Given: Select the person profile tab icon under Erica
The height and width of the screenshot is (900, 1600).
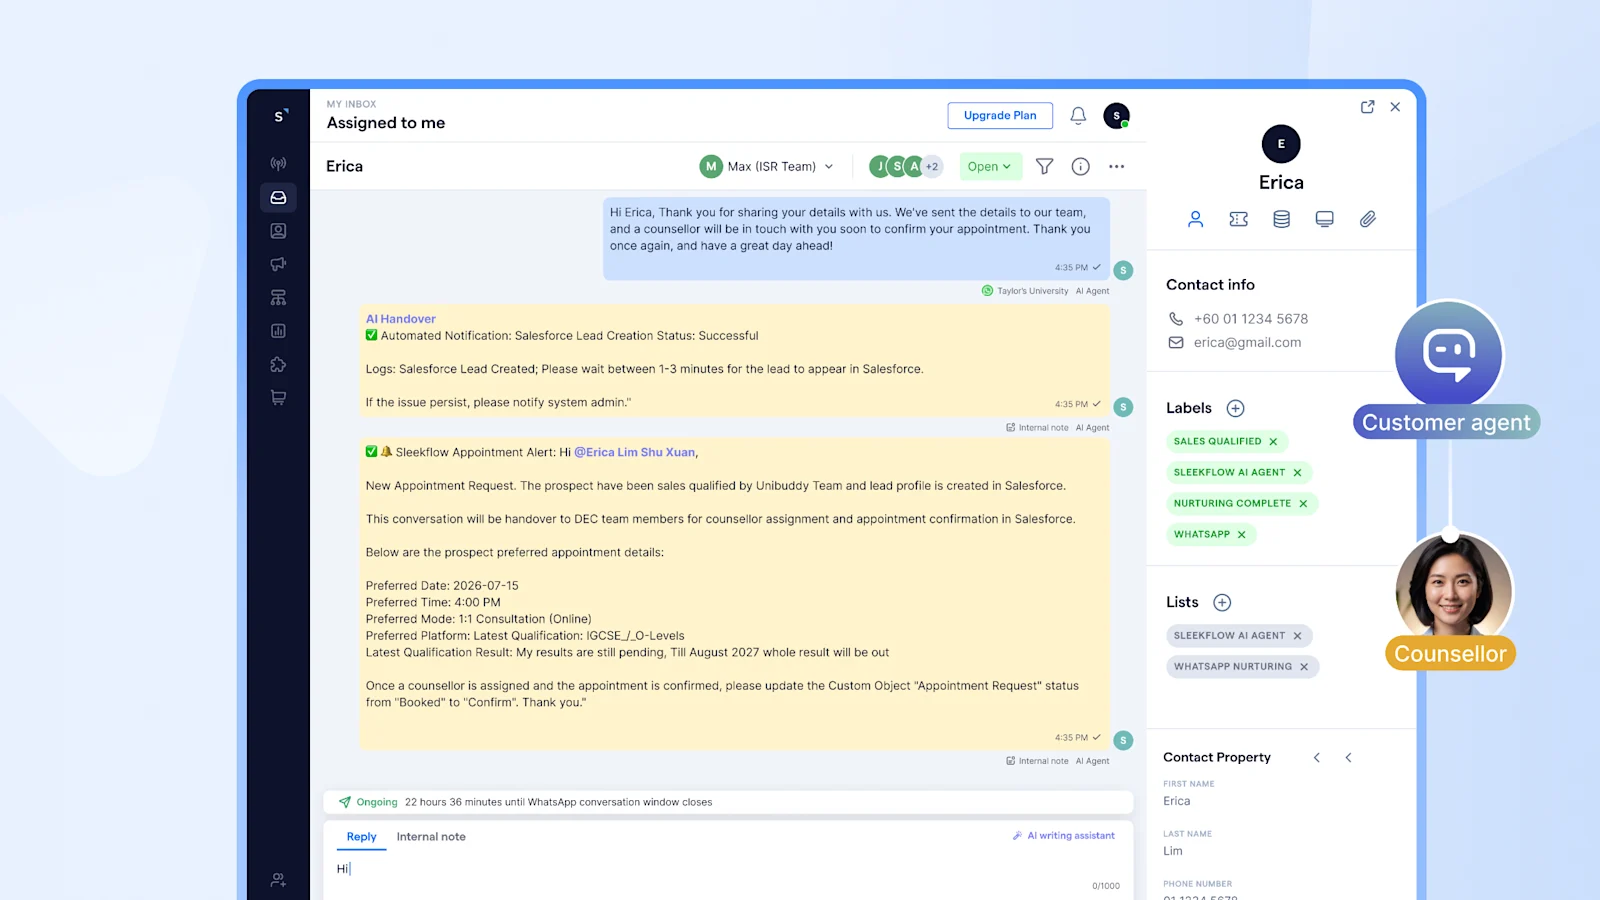Looking at the screenshot, I should pyautogui.click(x=1195, y=219).
